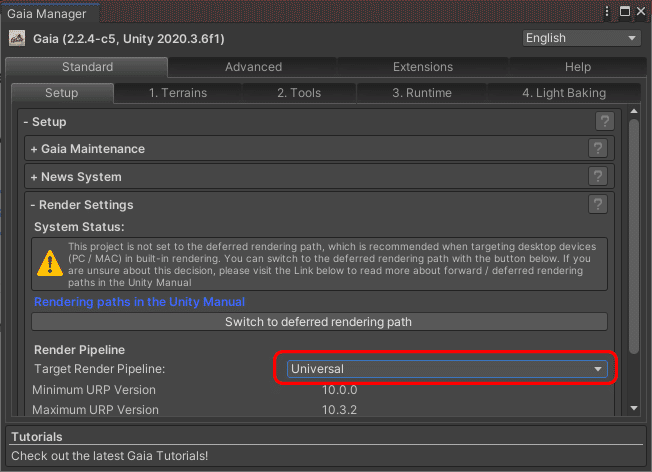Open help for Render Settings
This screenshot has height=472, width=652.
598,204
